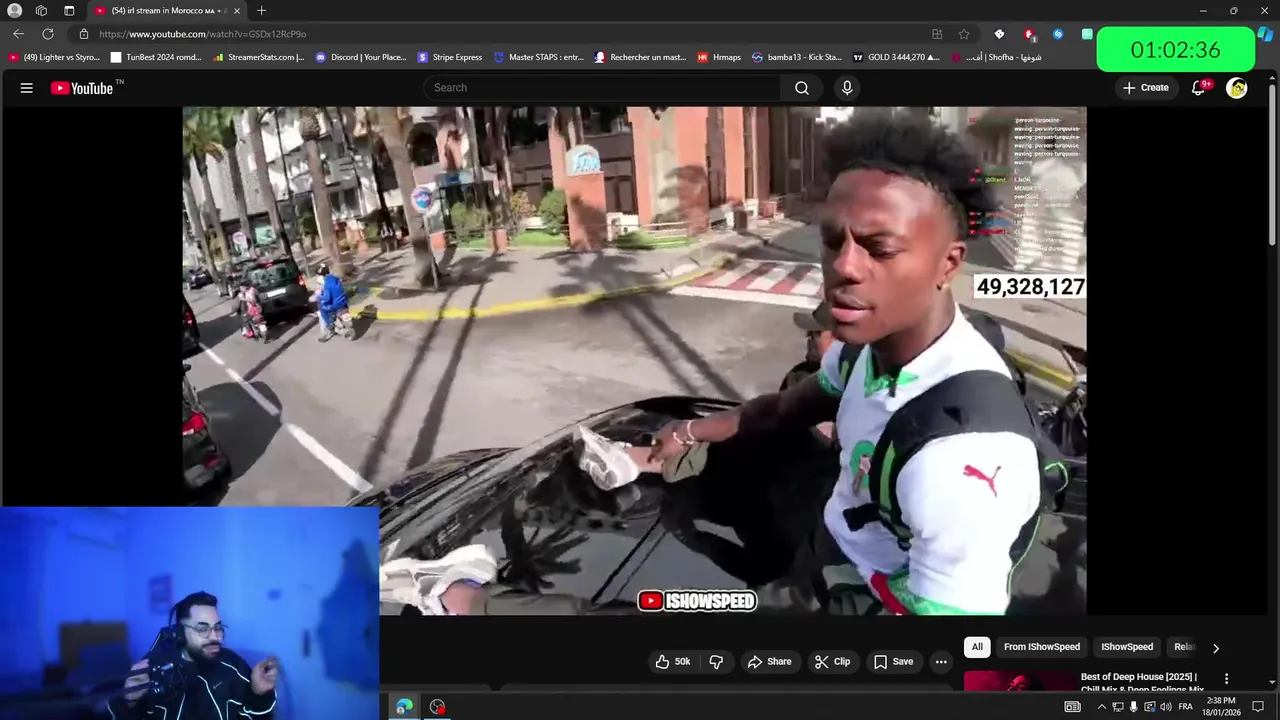Create a Clip of the video
This screenshot has width=1280, height=720.
pos(832,661)
